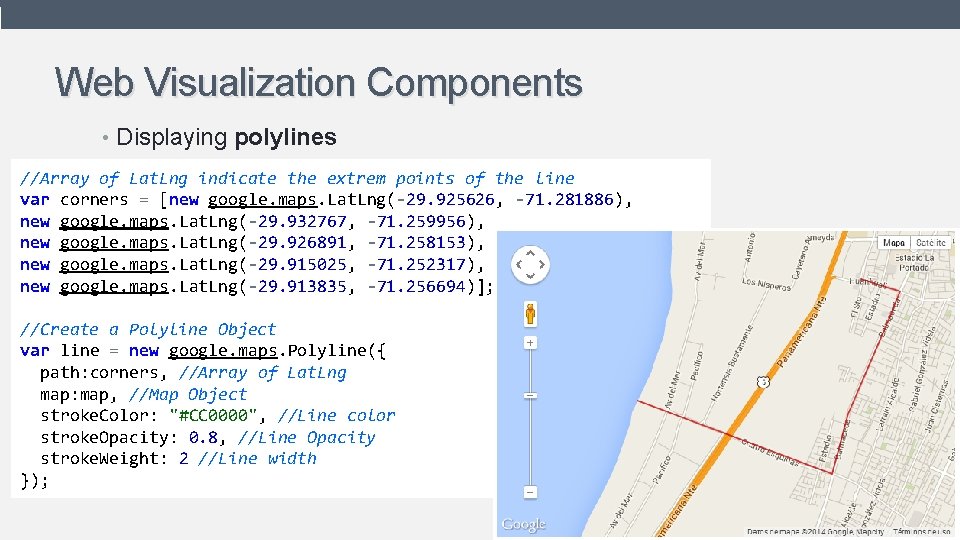The image size is (960, 540).
Task: Open the Términos de uso link
Action: coord(921,531)
